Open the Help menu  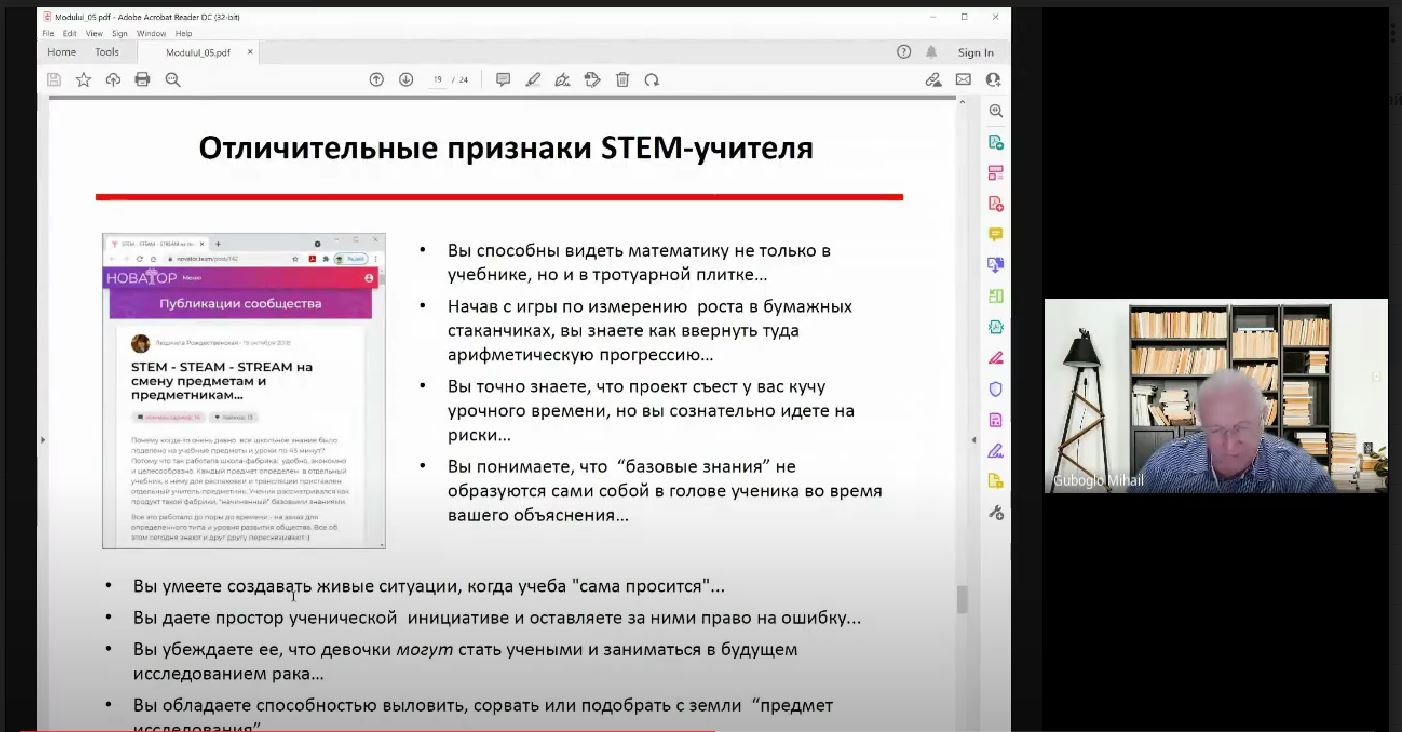click(184, 33)
